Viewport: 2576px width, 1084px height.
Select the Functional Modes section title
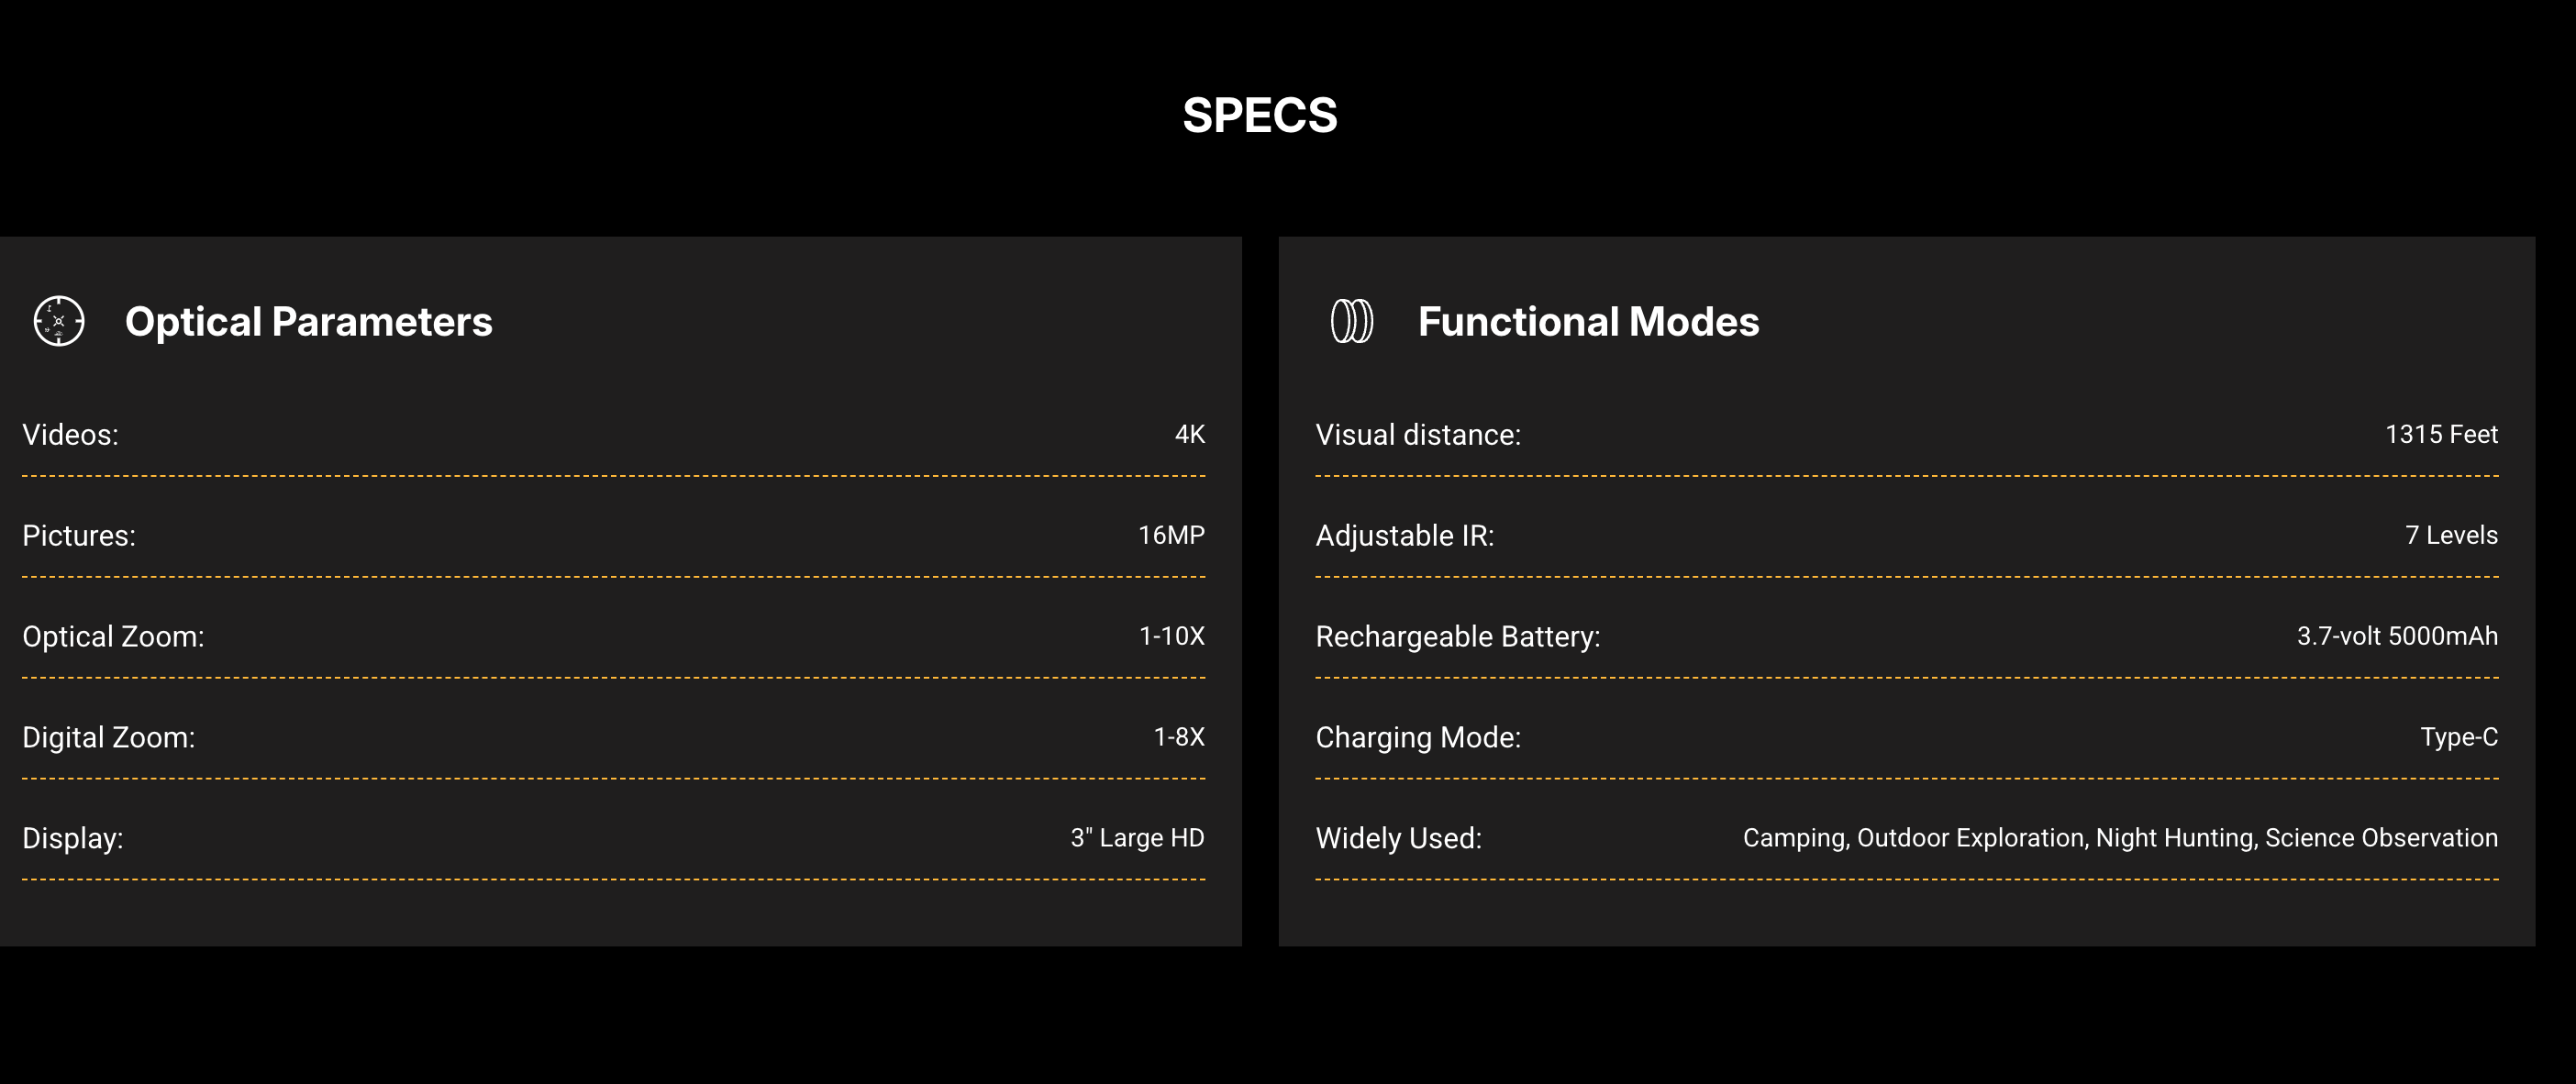pos(1588,322)
